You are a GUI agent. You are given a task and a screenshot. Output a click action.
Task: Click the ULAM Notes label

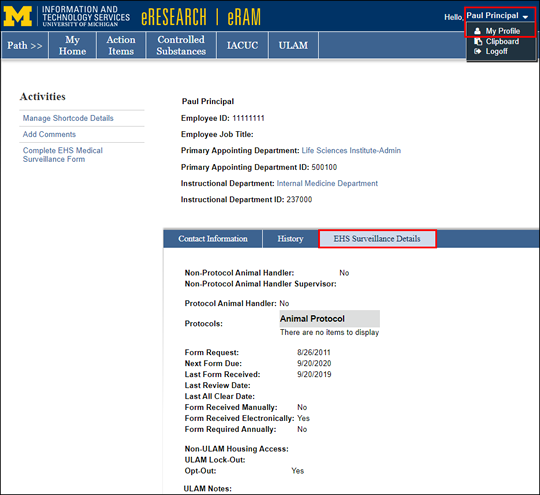(208, 488)
